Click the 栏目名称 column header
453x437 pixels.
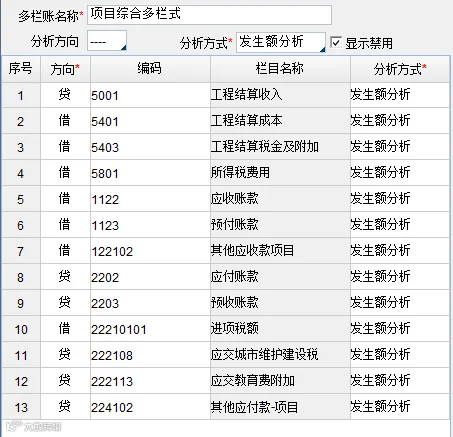click(x=280, y=69)
